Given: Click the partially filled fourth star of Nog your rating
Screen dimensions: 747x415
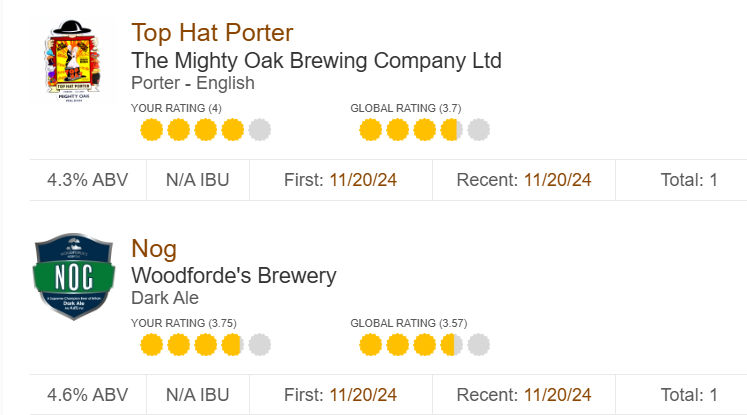Looking at the screenshot, I should click(x=233, y=346).
